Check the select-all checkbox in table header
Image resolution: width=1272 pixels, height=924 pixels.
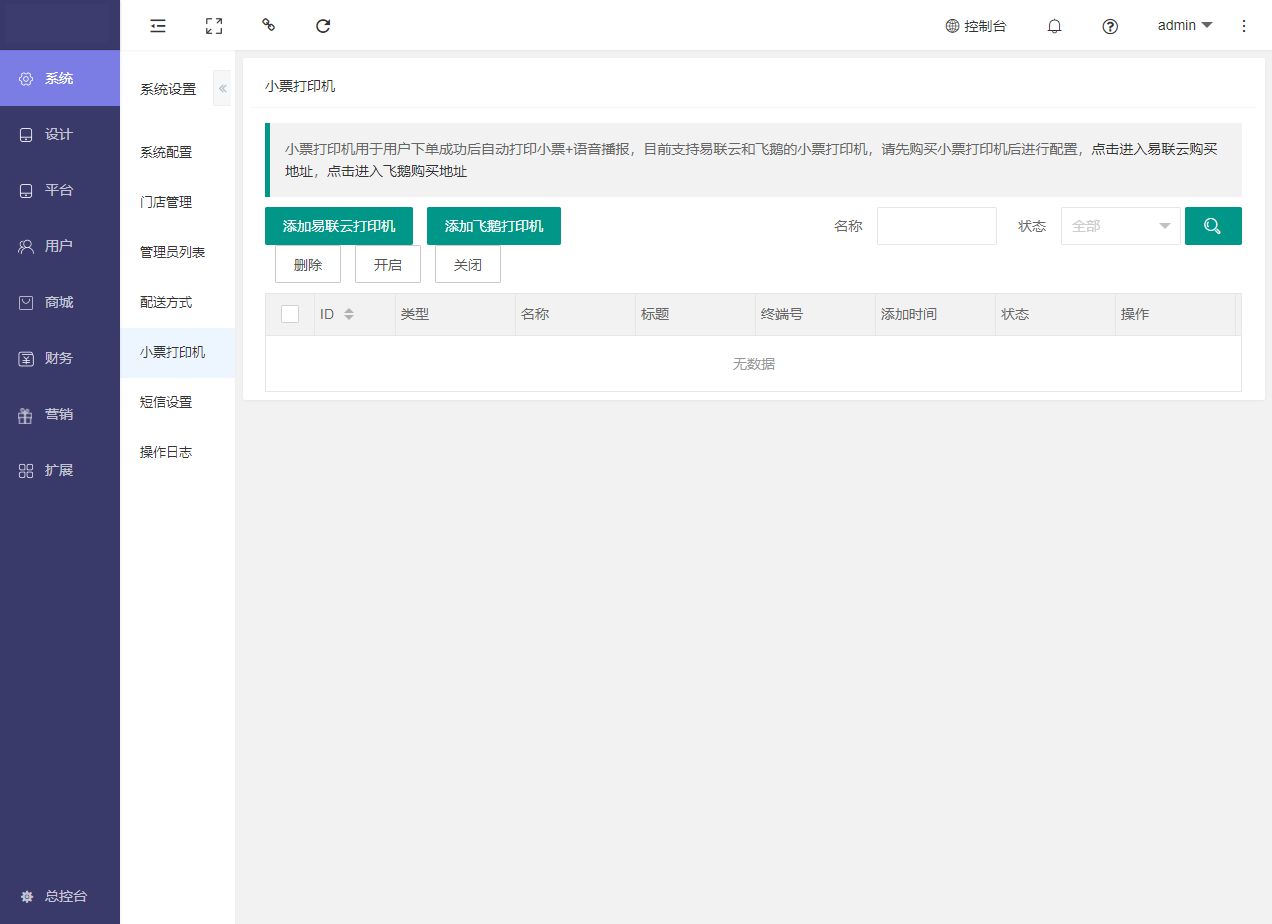click(290, 314)
